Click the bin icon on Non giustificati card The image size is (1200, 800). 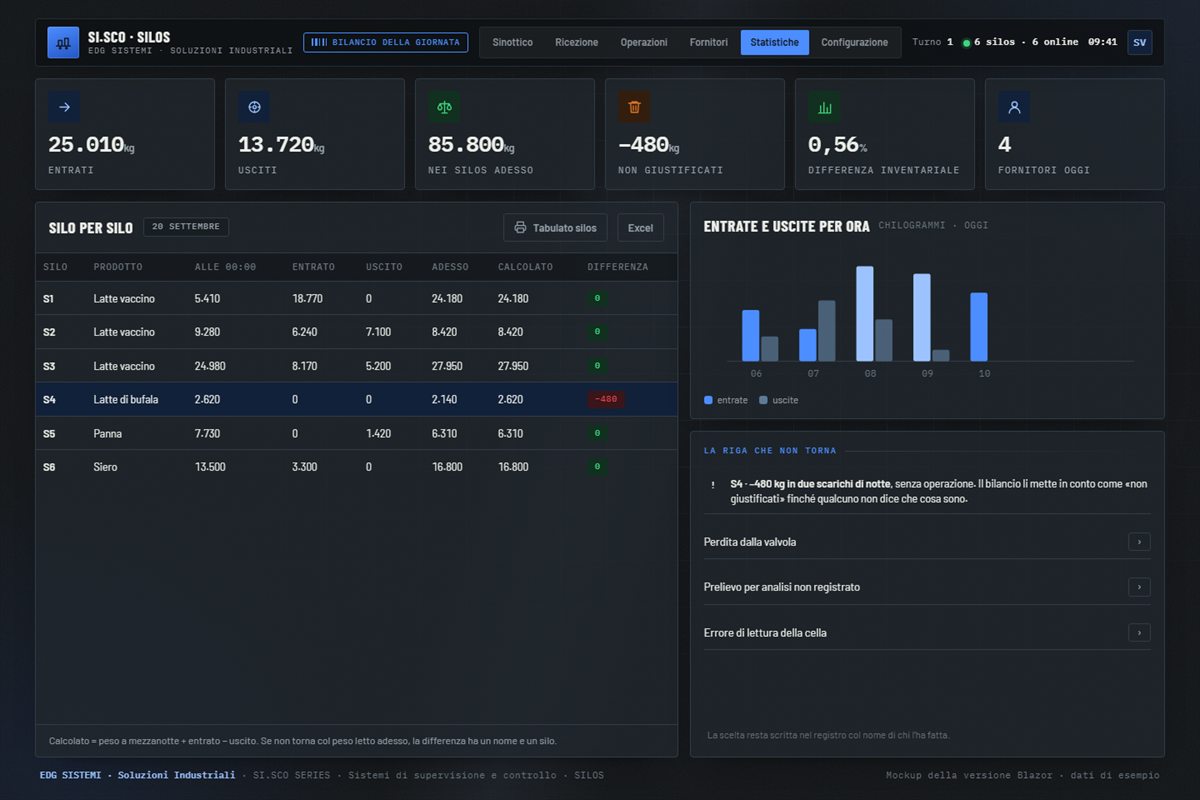pos(634,107)
